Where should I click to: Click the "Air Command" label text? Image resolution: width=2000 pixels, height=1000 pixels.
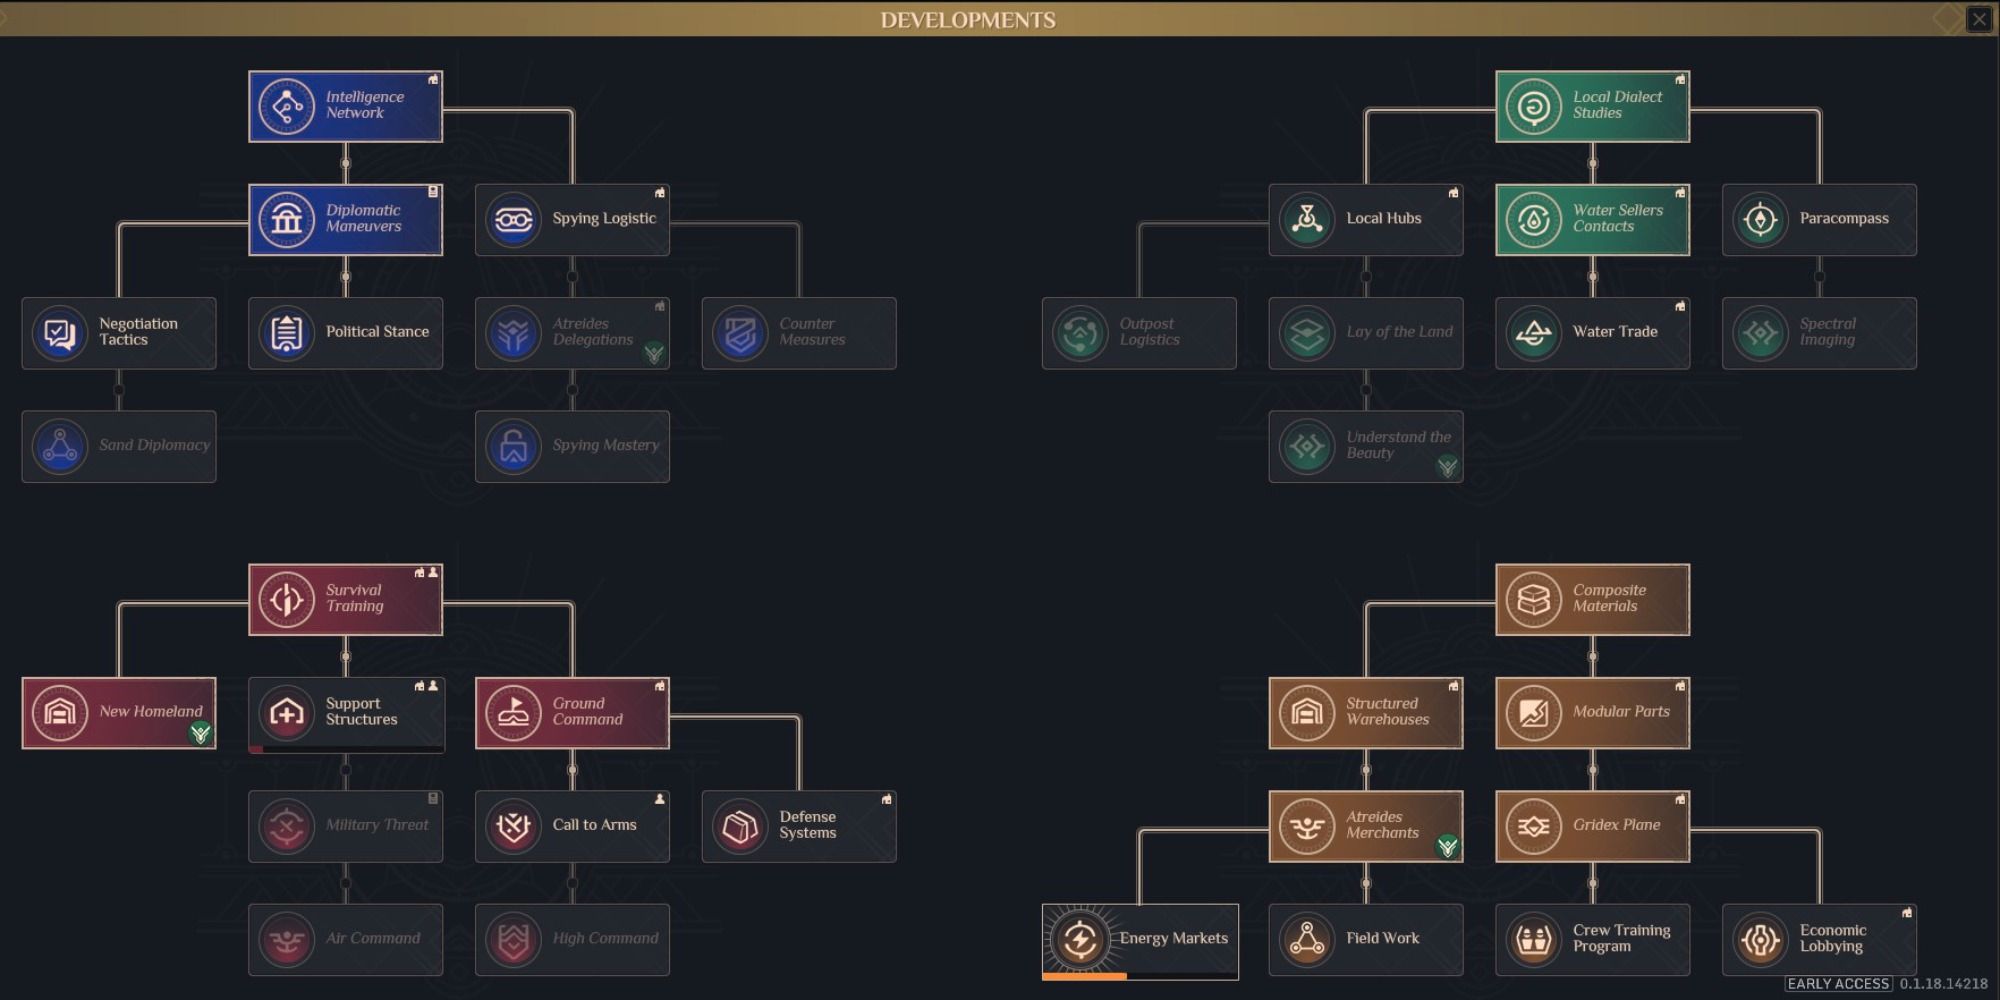[x=372, y=938]
